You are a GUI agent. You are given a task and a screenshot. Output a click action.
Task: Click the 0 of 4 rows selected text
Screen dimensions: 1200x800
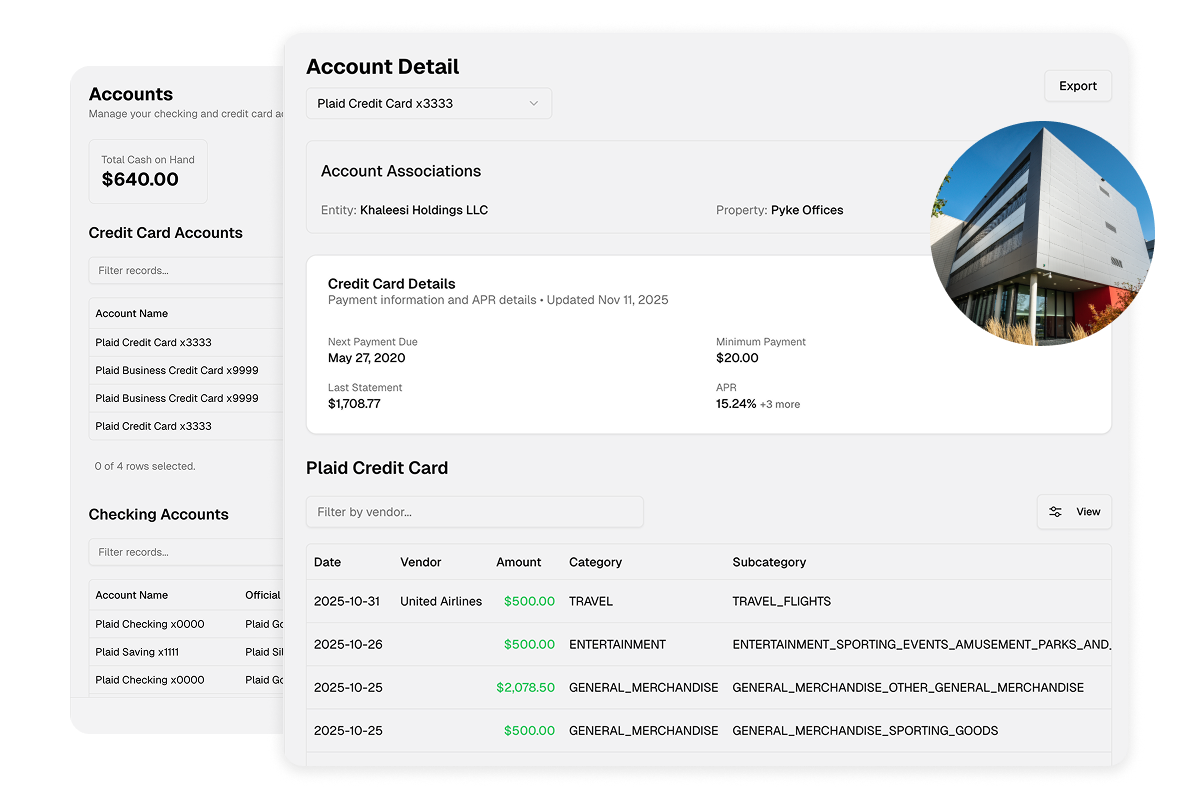[145, 466]
